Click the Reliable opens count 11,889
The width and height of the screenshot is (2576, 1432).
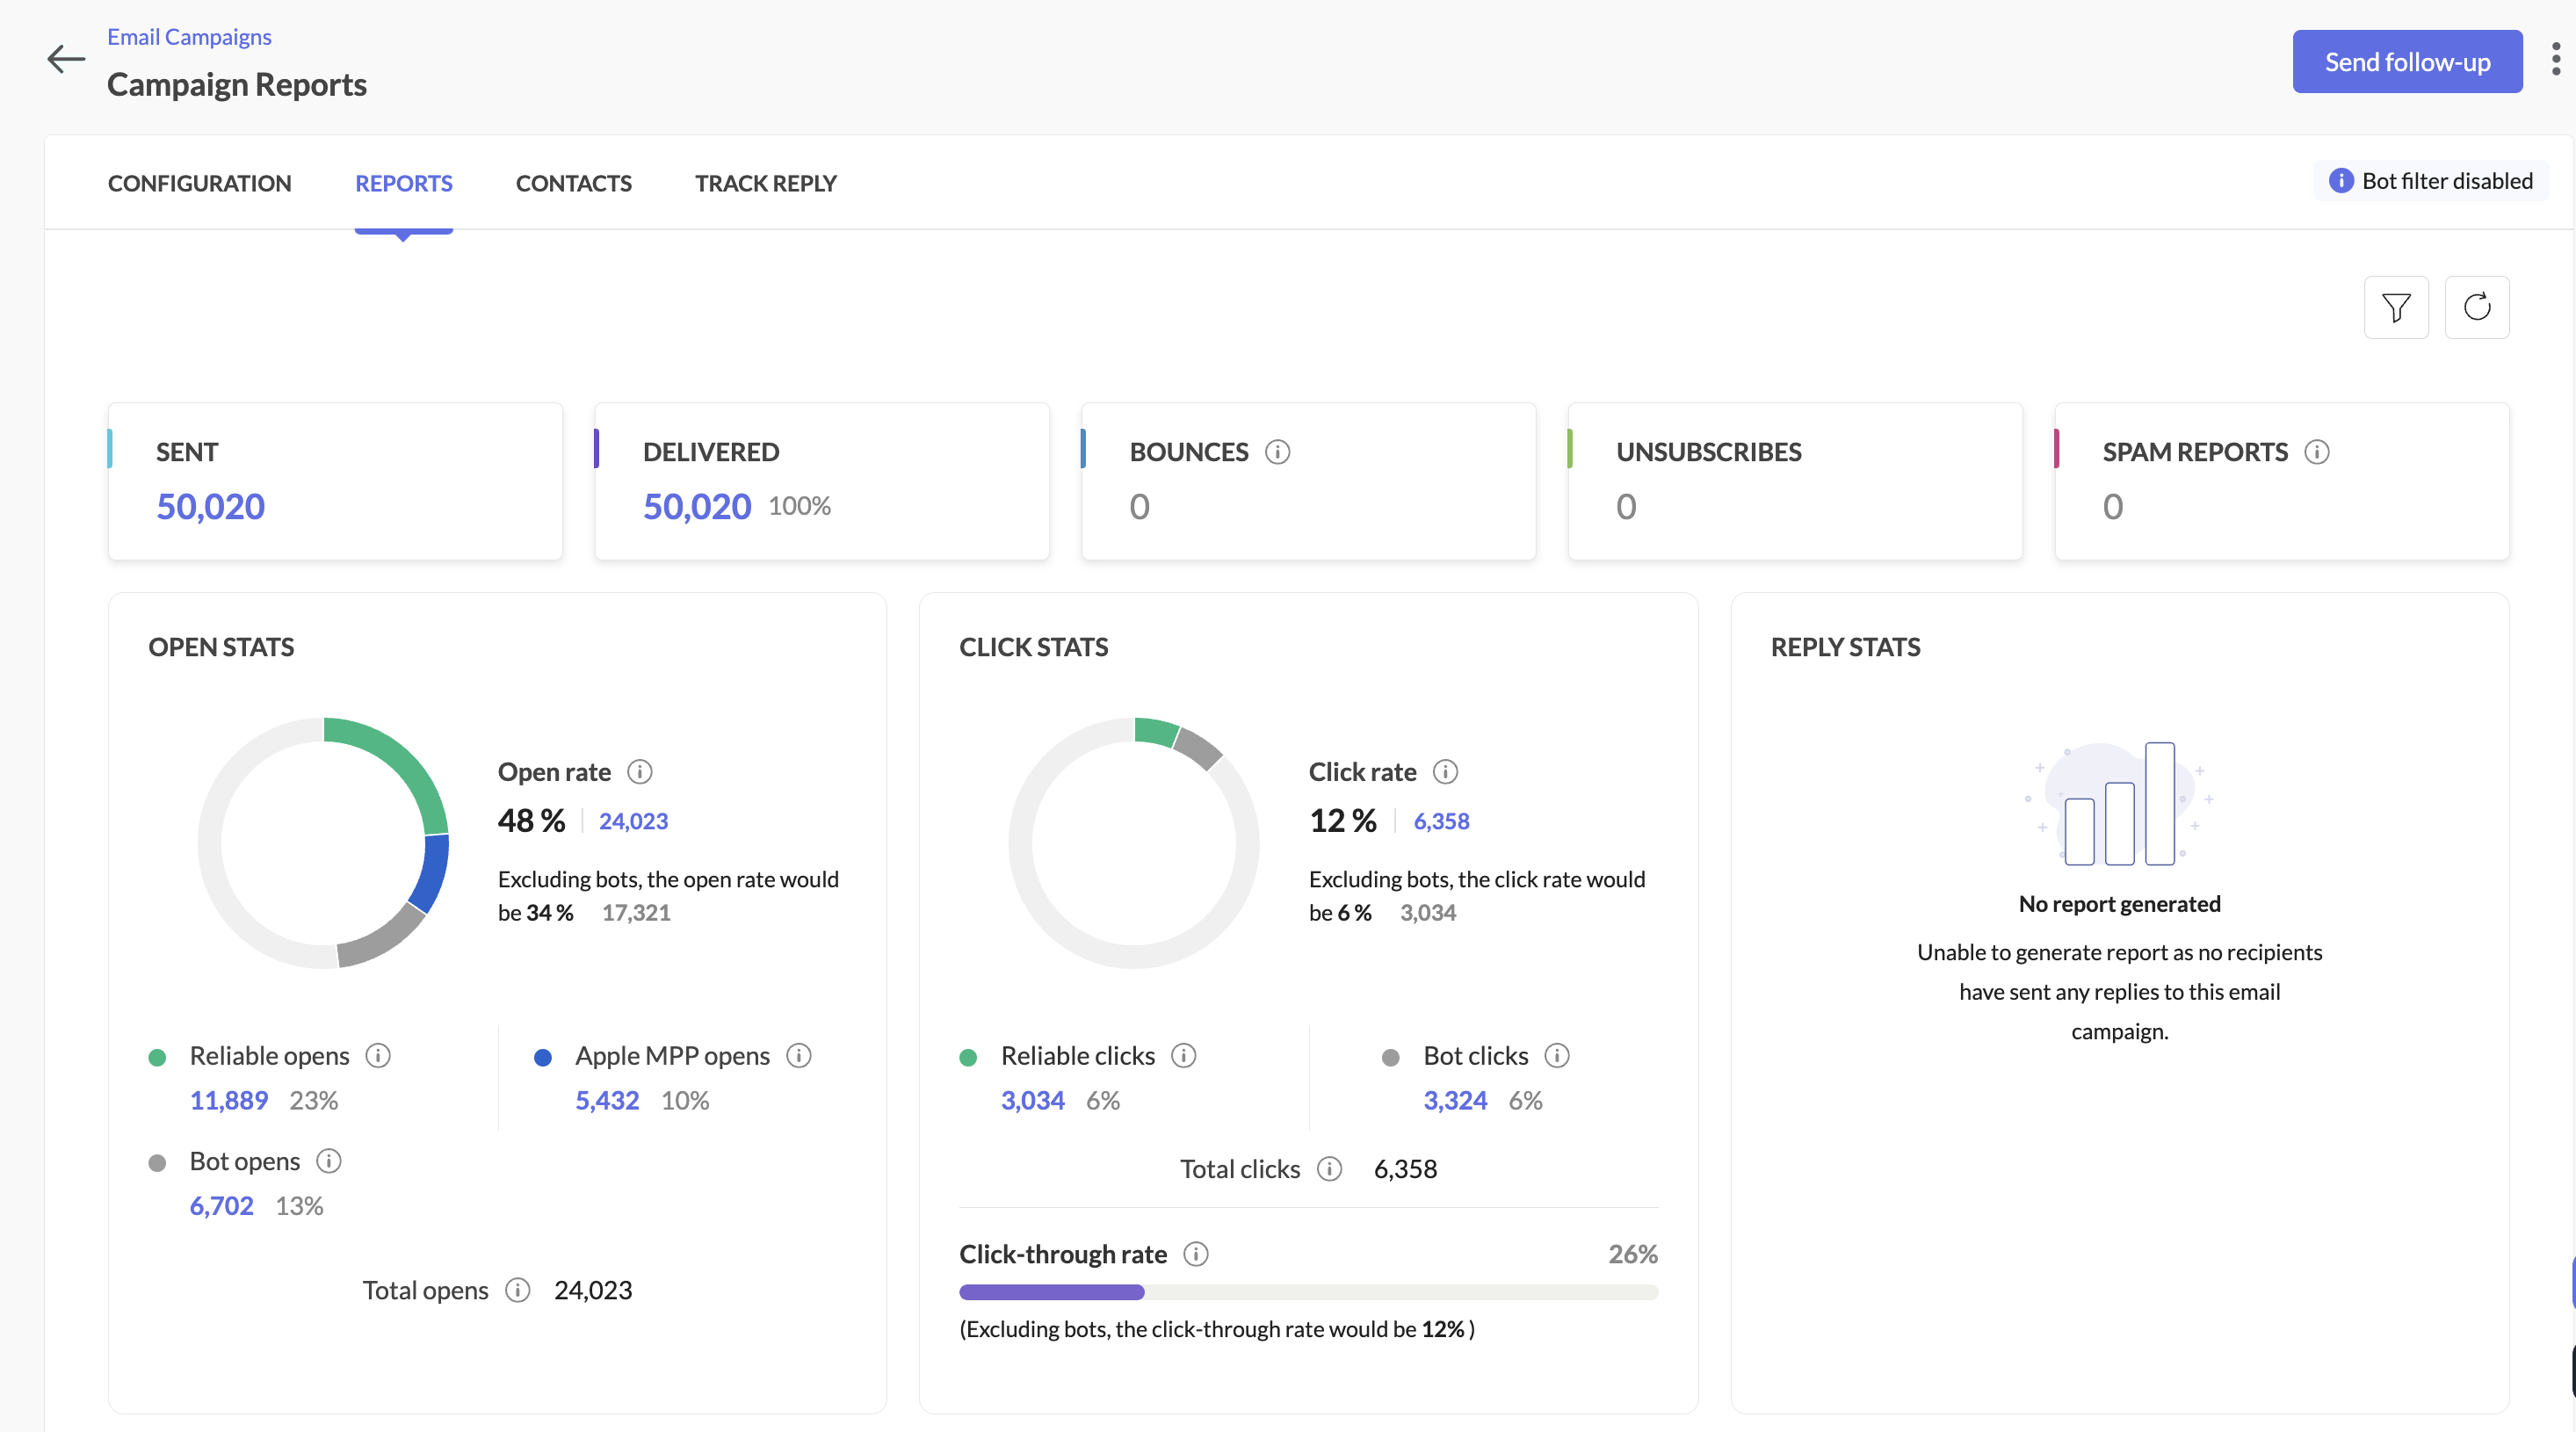coord(228,1100)
